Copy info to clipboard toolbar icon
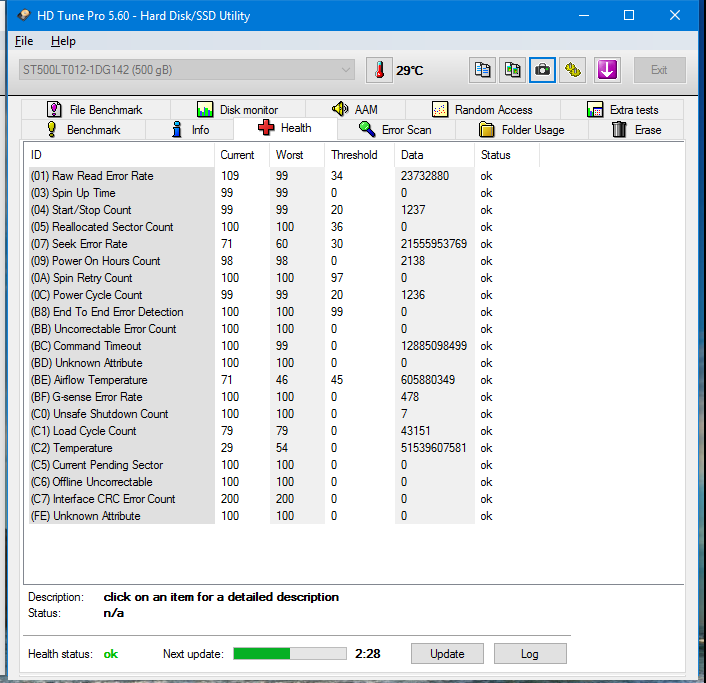The height and width of the screenshot is (683, 706). pyautogui.click(x=482, y=70)
